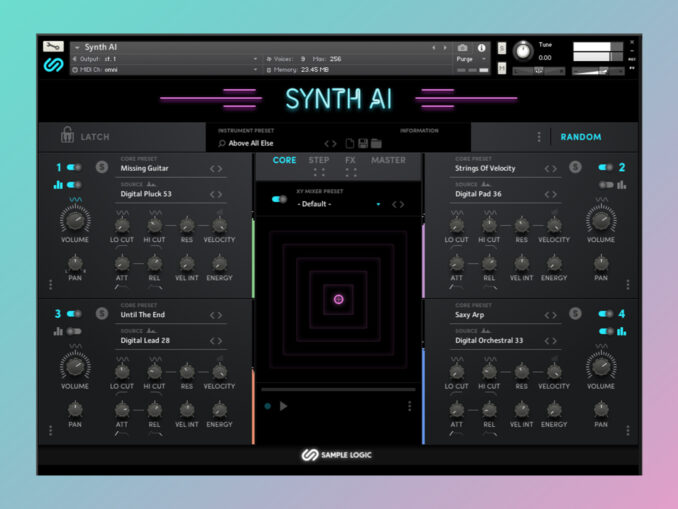Click the XY pad center cursor
Image resolution: width=678 pixels, height=509 pixels.
339,299
